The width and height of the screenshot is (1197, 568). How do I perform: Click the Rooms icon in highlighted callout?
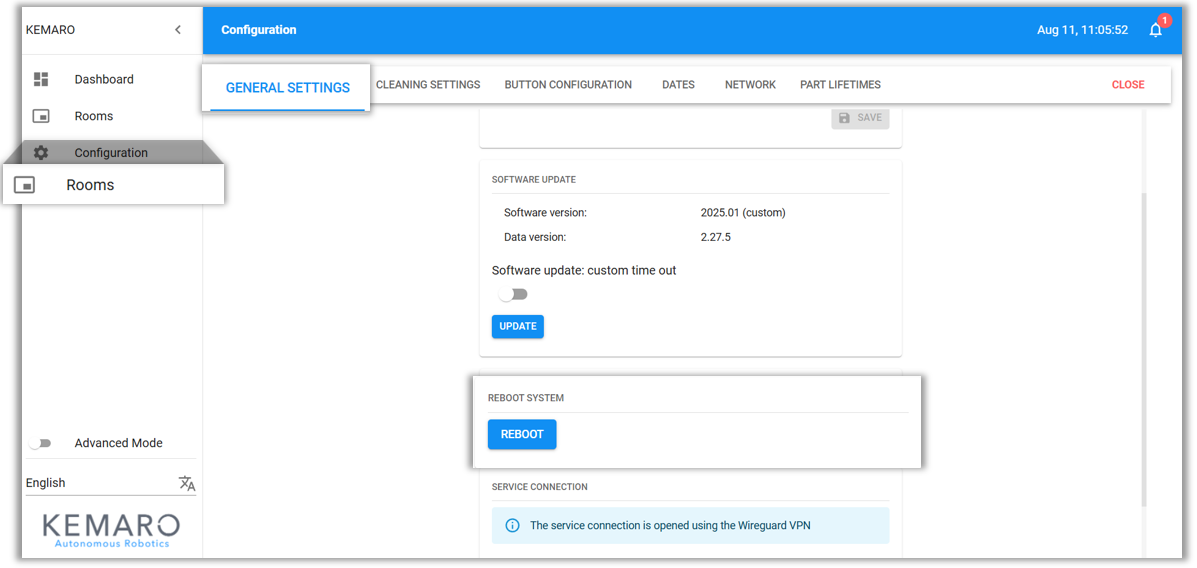pos(25,185)
